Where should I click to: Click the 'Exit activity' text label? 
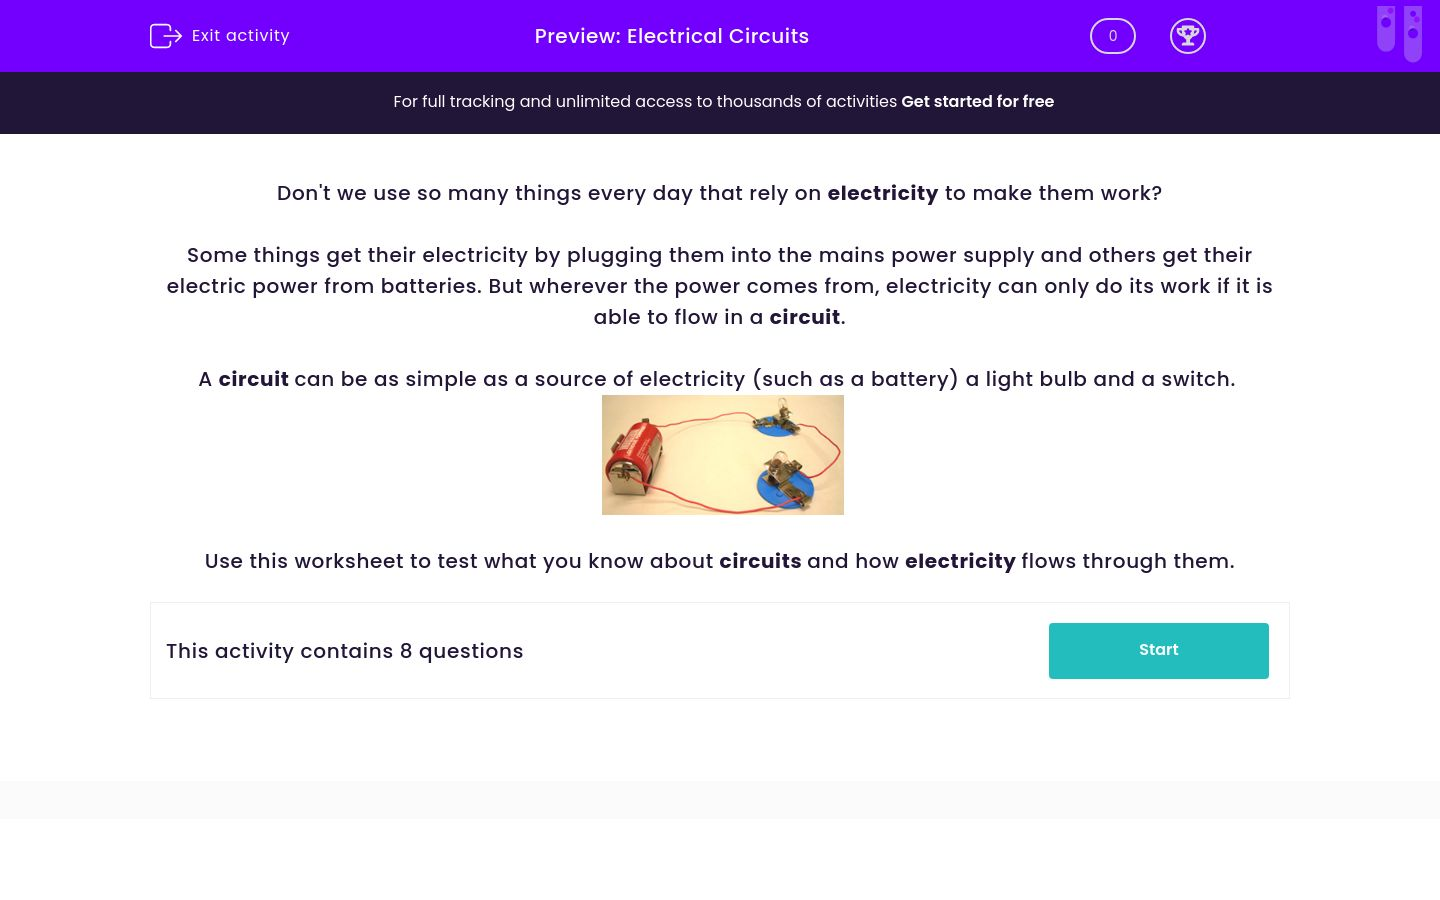(x=240, y=36)
